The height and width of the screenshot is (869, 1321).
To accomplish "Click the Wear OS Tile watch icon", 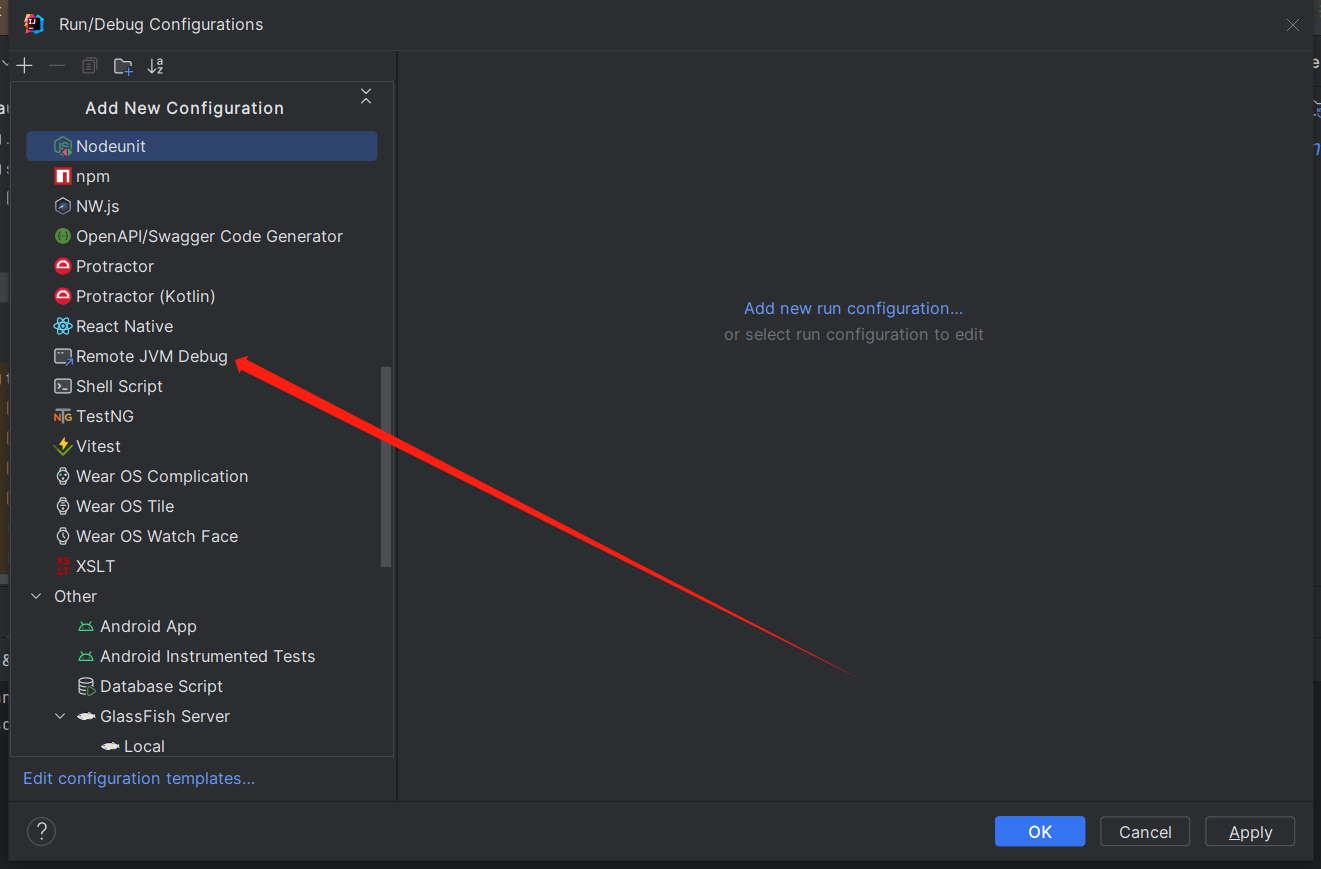I will coord(63,506).
